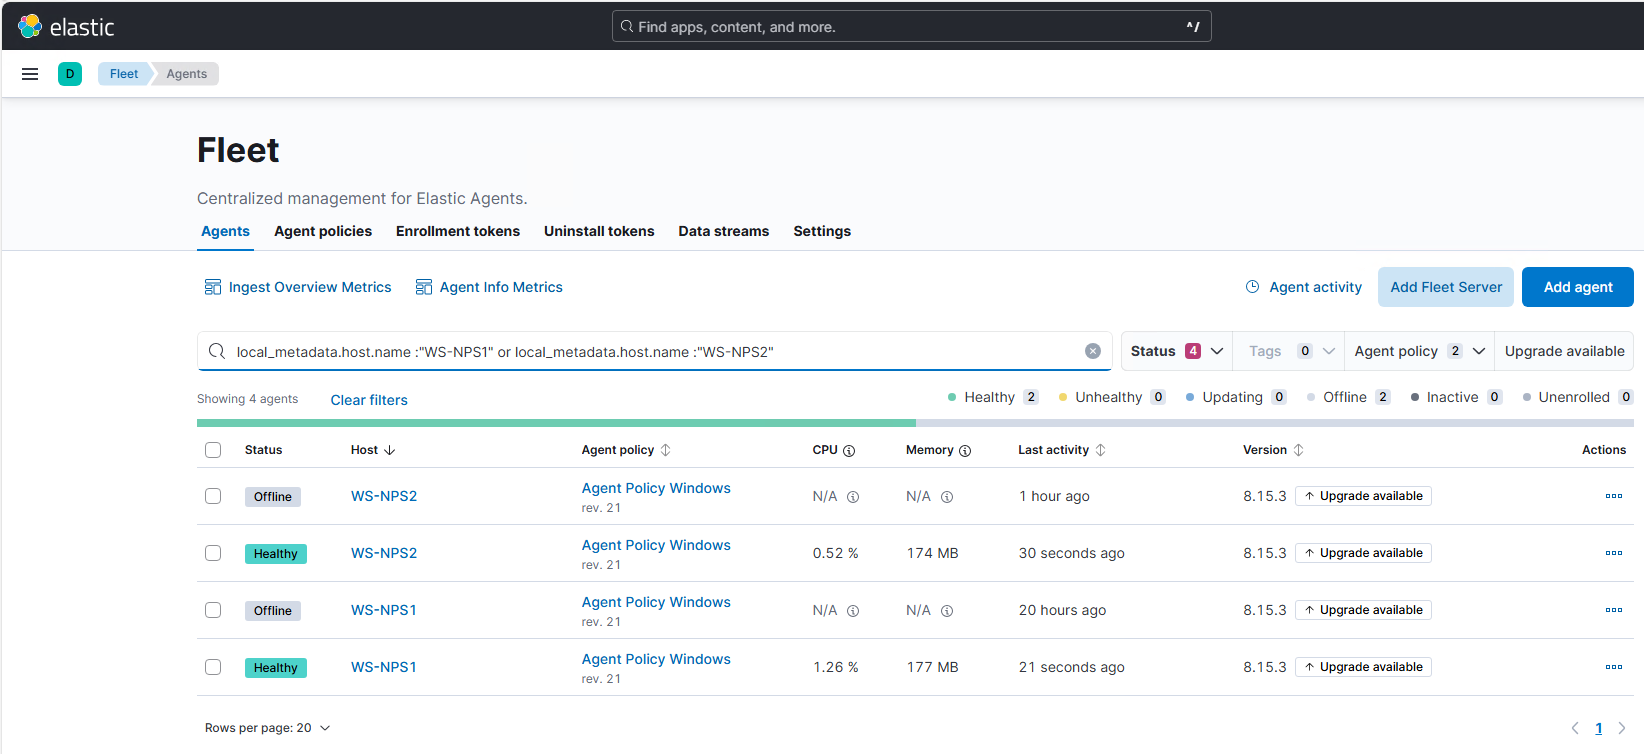Click the Memory info icon in header
This screenshot has width=1644, height=754.
pyautogui.click(x=965, y=451)
